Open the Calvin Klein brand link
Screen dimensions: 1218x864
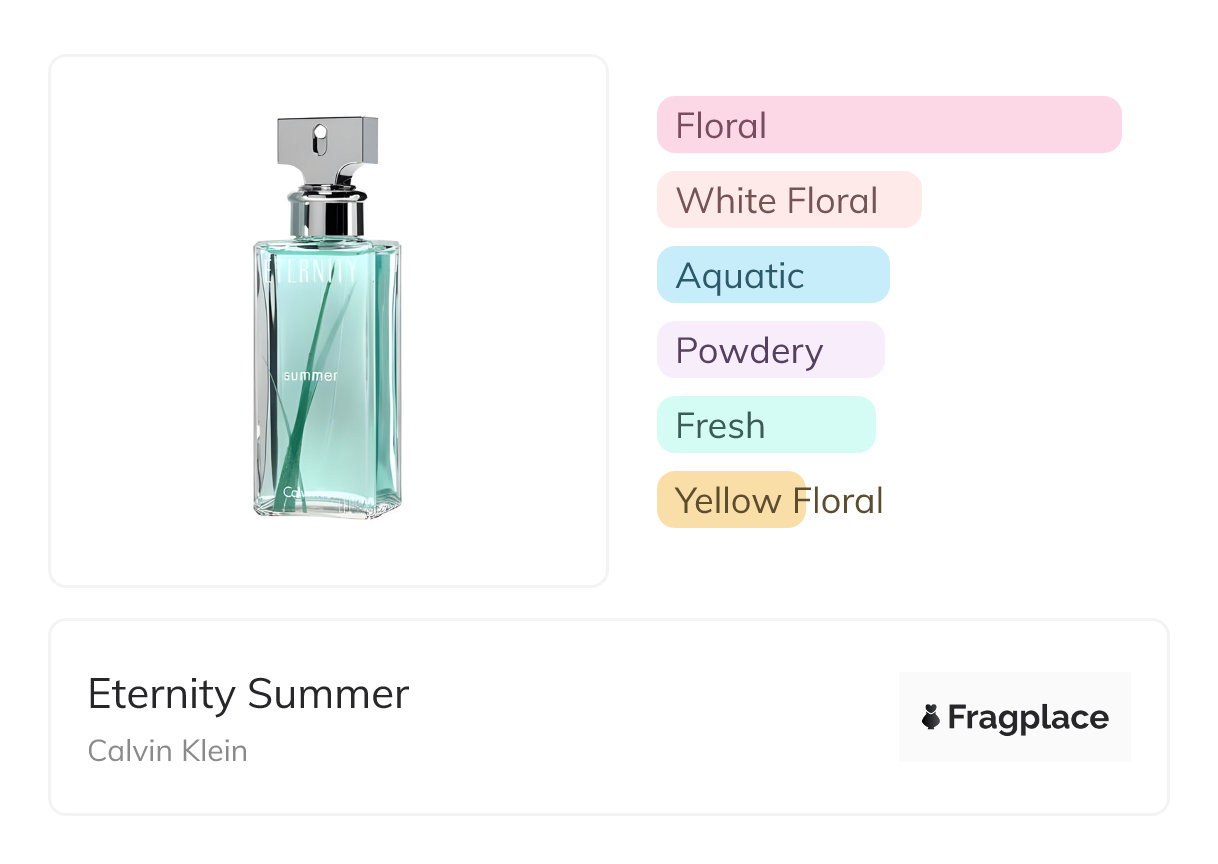pyautogui.click(x=167, y=751)
